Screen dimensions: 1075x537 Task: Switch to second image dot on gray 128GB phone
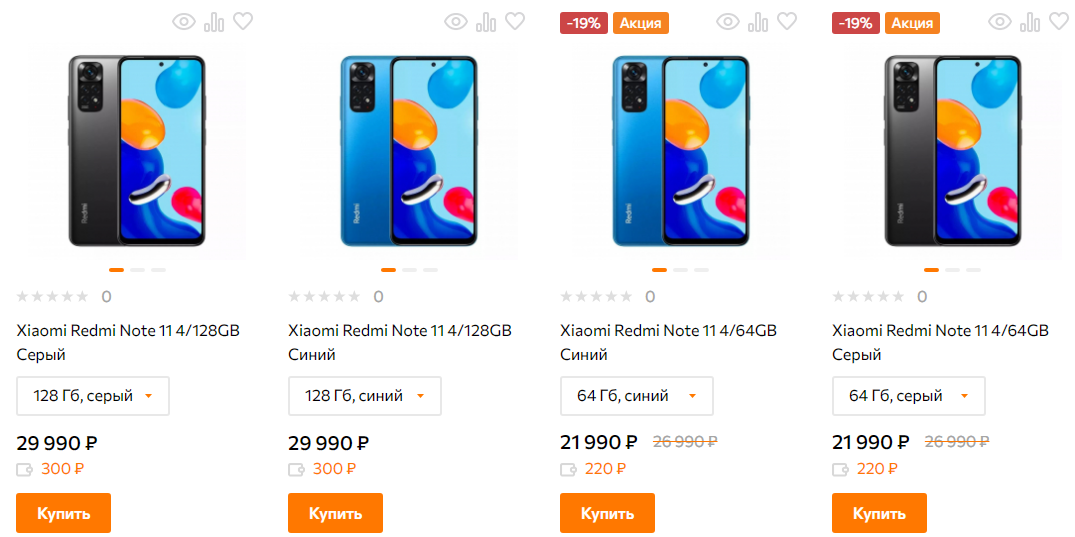[x=137, y=270]
